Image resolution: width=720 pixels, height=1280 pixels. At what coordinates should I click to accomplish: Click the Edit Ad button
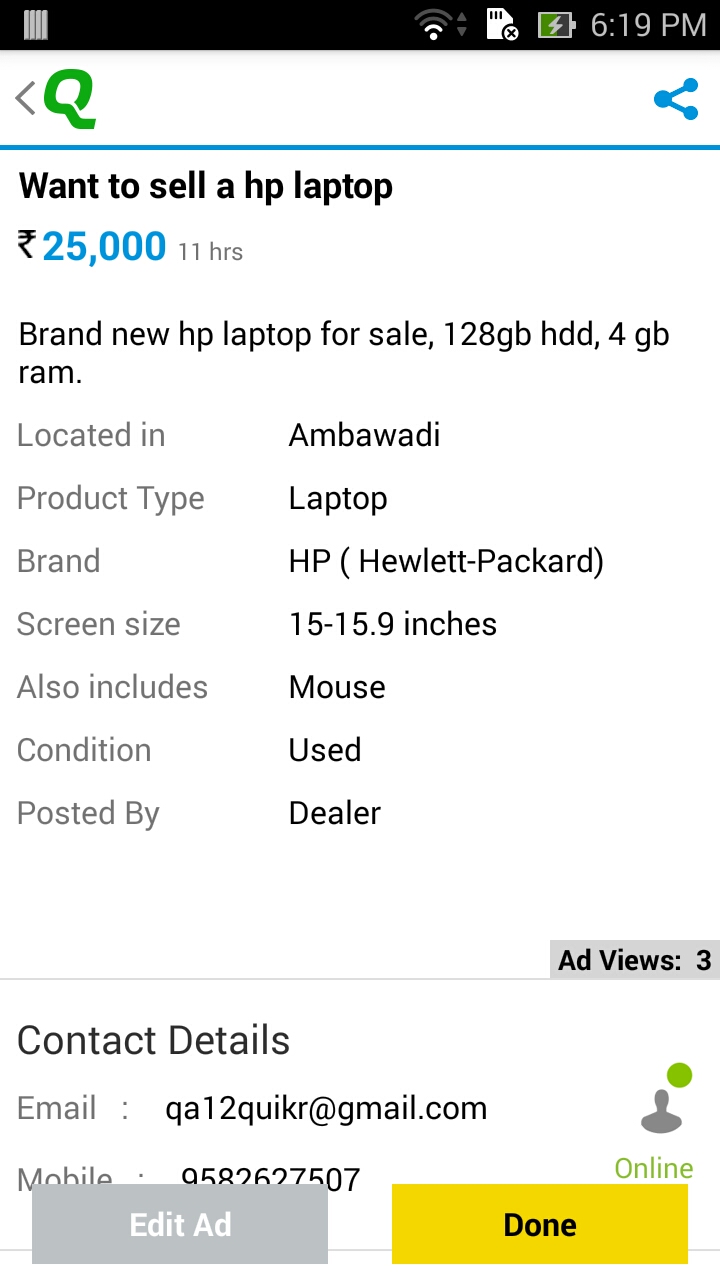pos(180,1224)
